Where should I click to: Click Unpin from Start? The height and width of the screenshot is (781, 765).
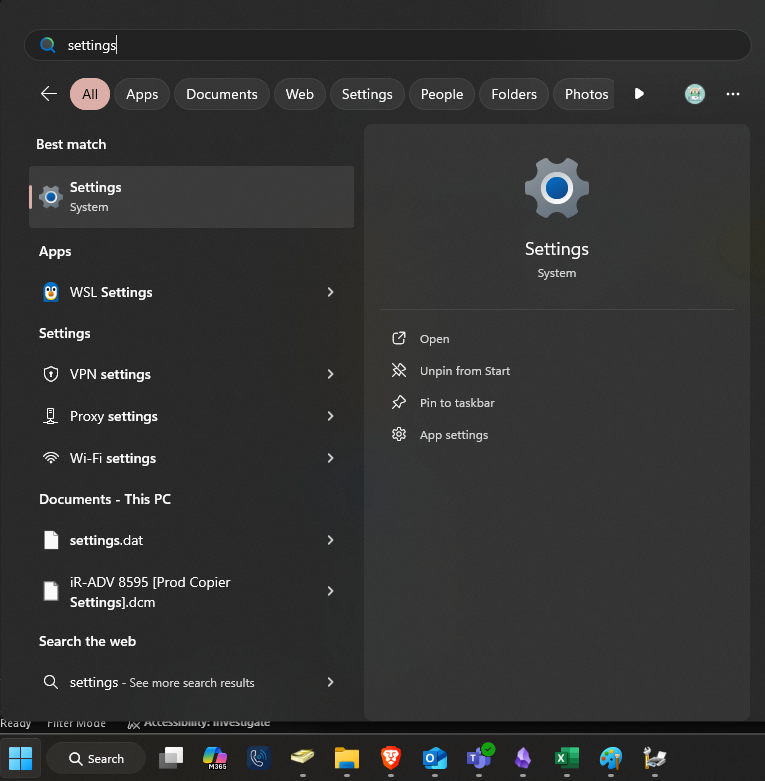coord(465,371)
